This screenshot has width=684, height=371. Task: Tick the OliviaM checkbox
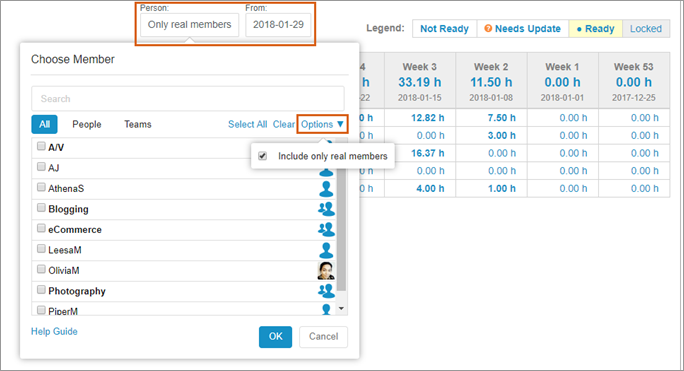point(41,269)
